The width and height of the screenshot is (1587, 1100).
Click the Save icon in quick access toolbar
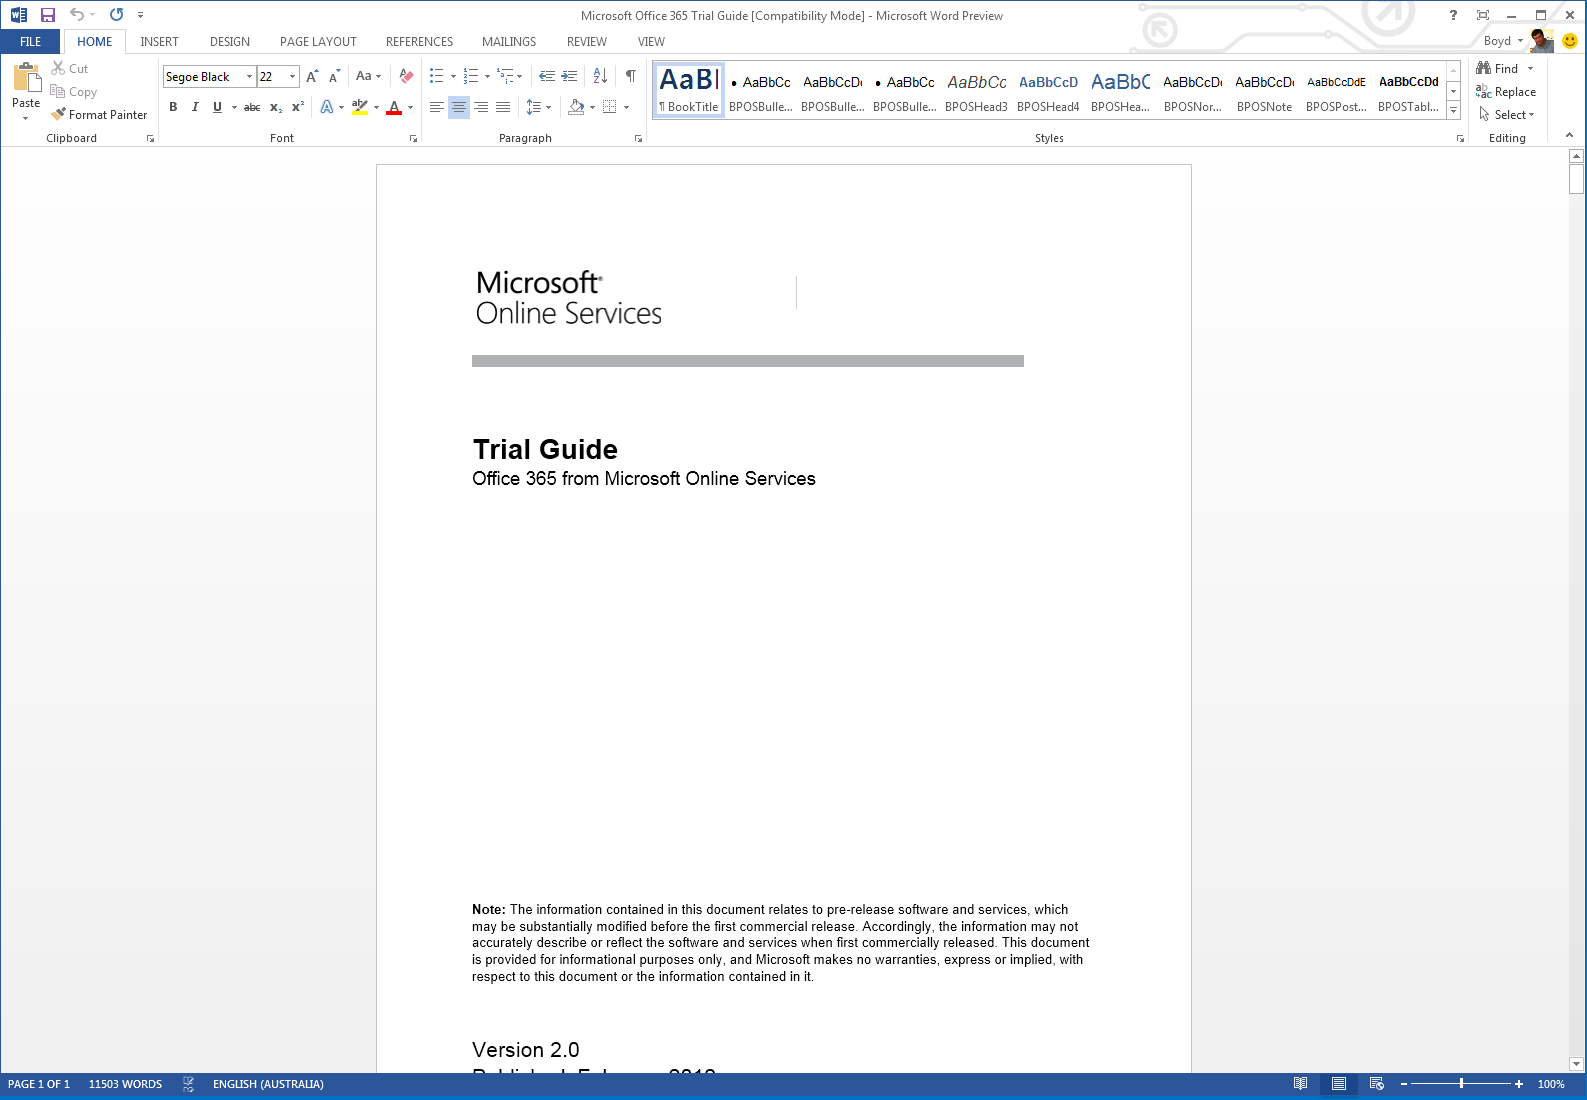coord(47,15)
